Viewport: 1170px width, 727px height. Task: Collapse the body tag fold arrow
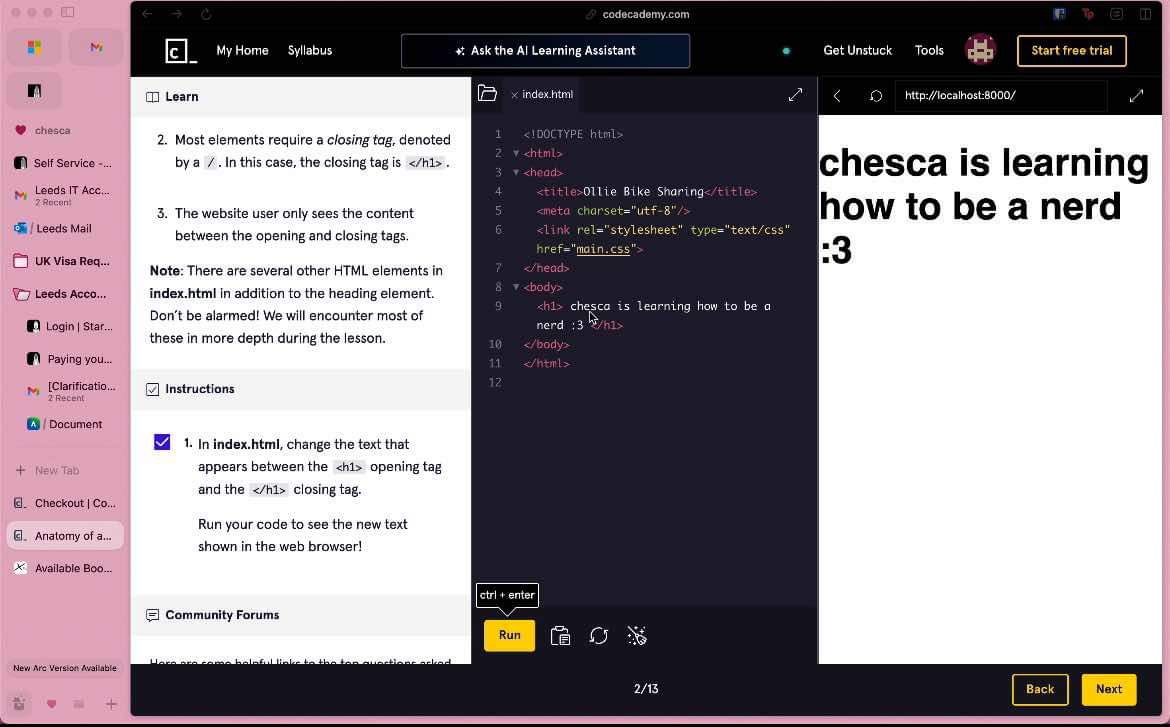click(x=516, y=287)
